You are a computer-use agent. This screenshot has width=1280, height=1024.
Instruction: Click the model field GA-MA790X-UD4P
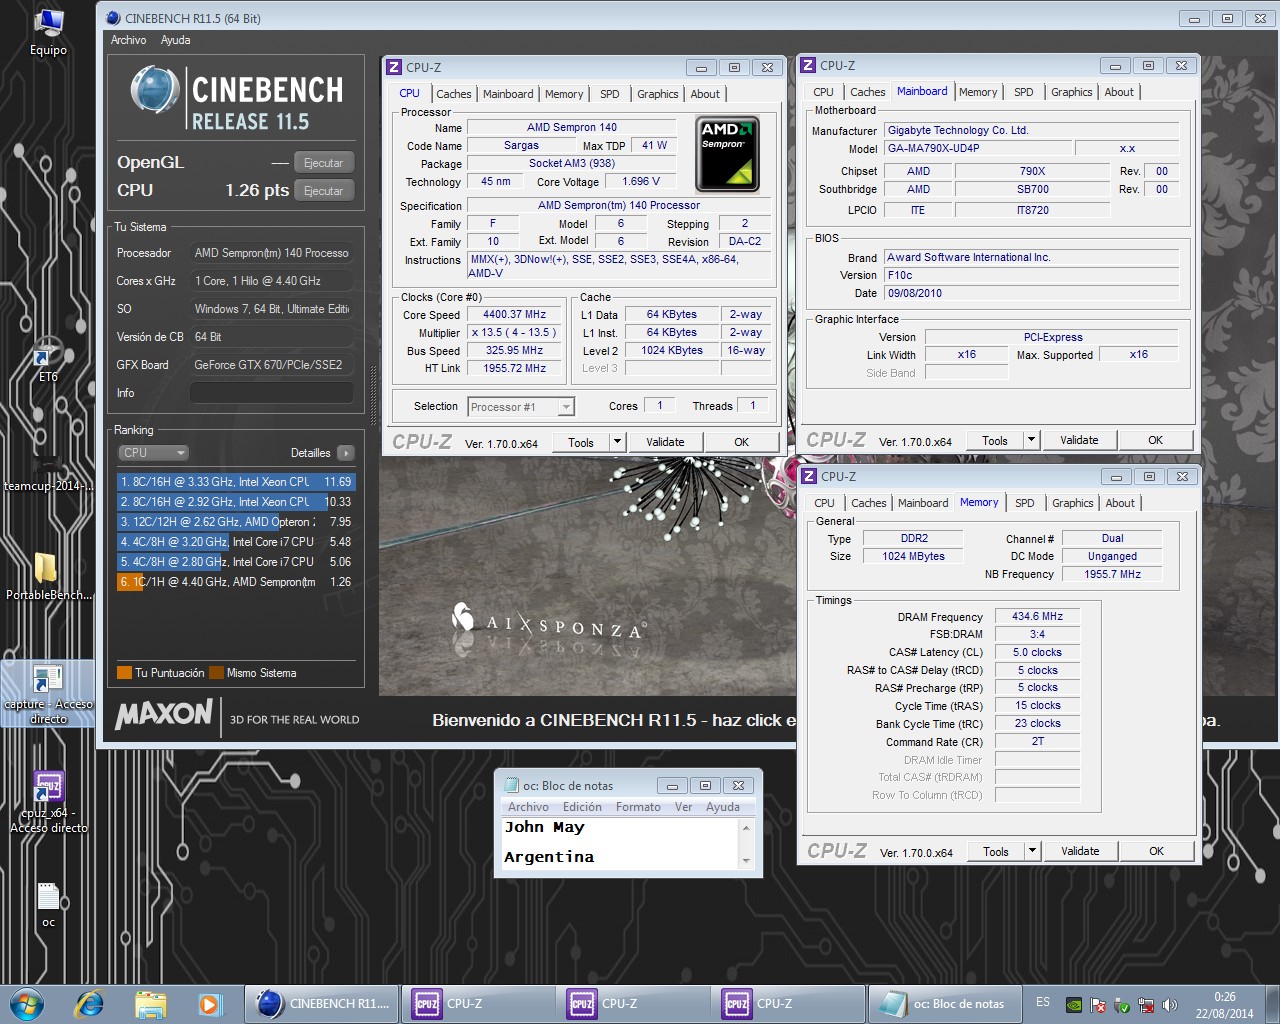[977, 148]
